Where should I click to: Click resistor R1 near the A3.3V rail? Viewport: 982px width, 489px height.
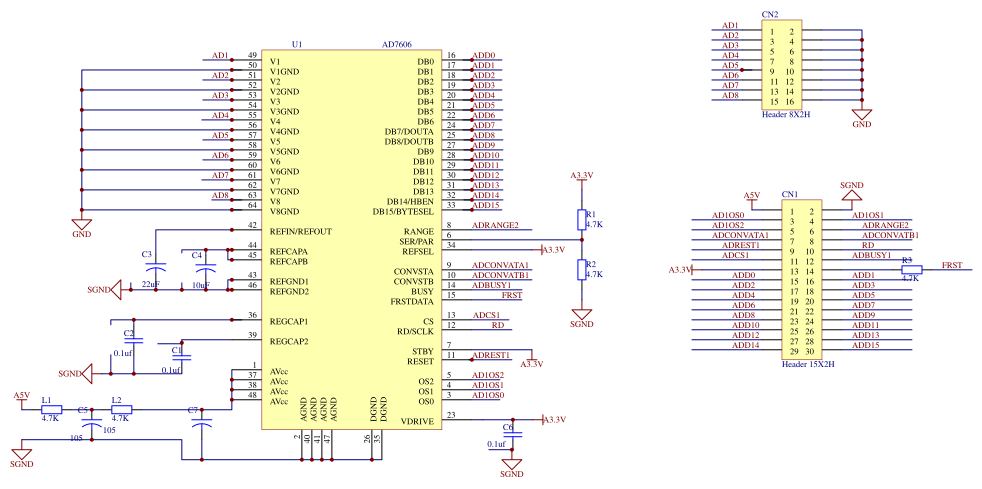tap(580, 220)
